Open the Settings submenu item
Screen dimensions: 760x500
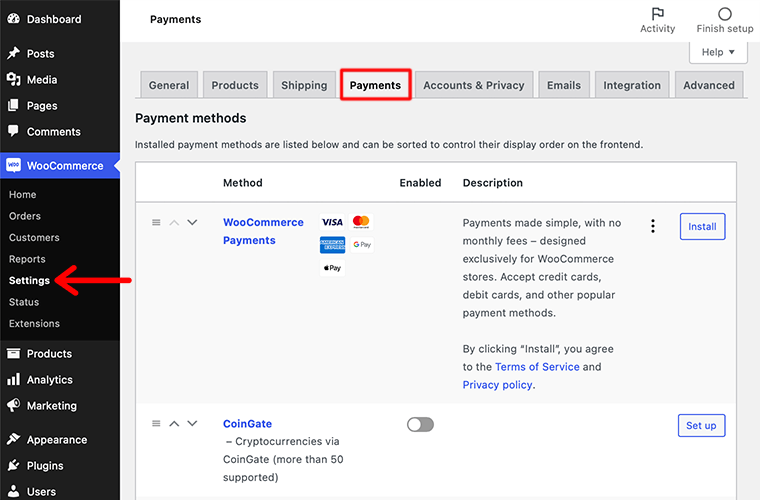[x=29, y=281]
